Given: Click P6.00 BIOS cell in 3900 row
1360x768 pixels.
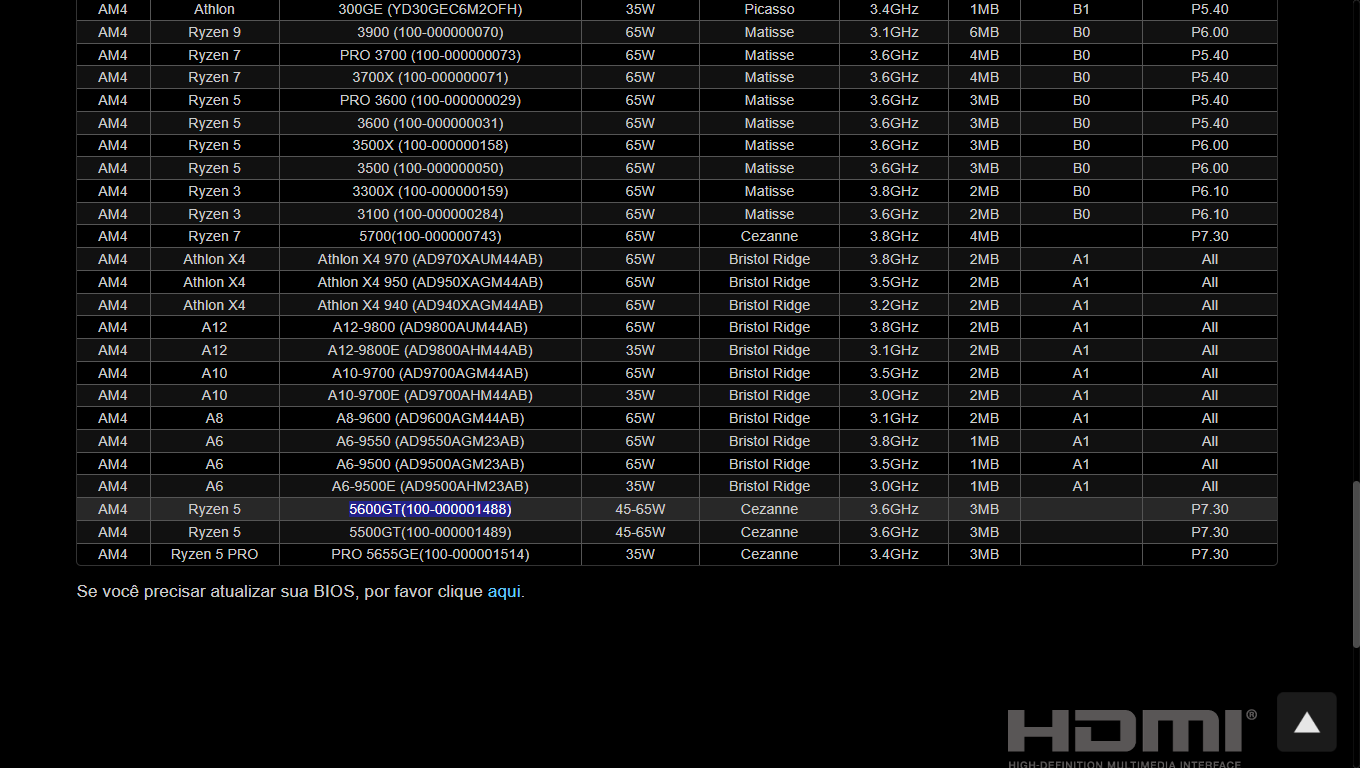Looking at the screenshot, I should 1210,32.
